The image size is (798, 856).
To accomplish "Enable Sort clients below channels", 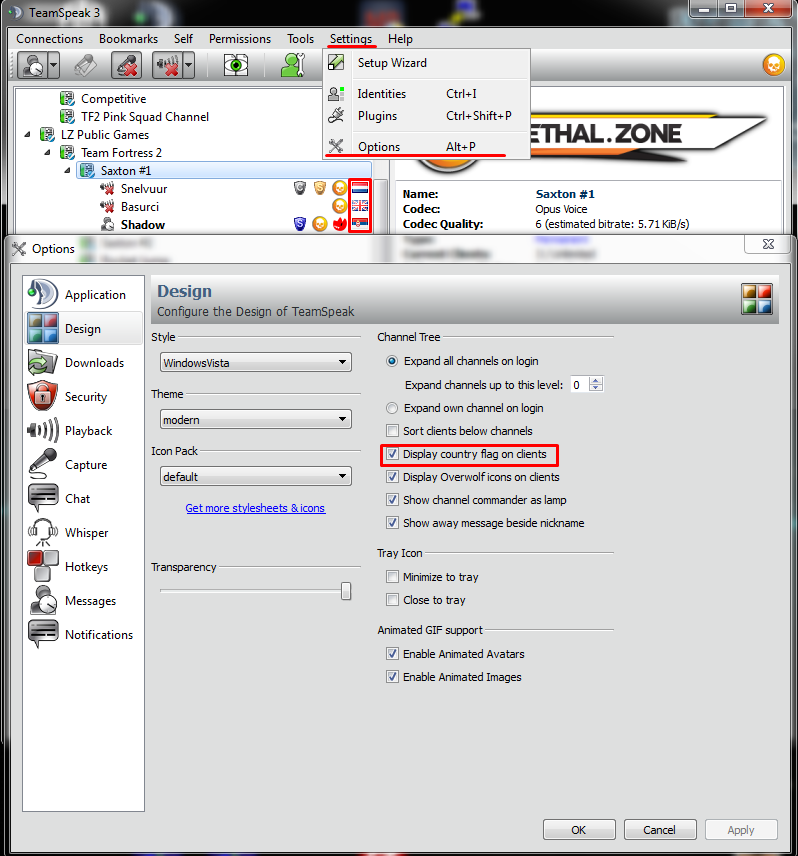I will click(x=392, y=431).
